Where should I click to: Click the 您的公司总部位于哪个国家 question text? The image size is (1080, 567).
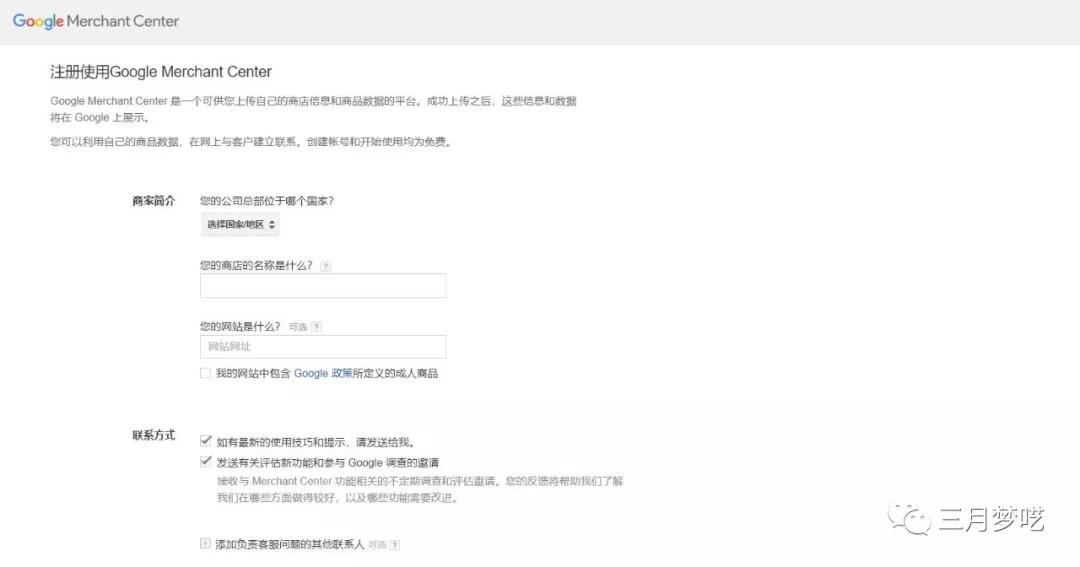267,201
